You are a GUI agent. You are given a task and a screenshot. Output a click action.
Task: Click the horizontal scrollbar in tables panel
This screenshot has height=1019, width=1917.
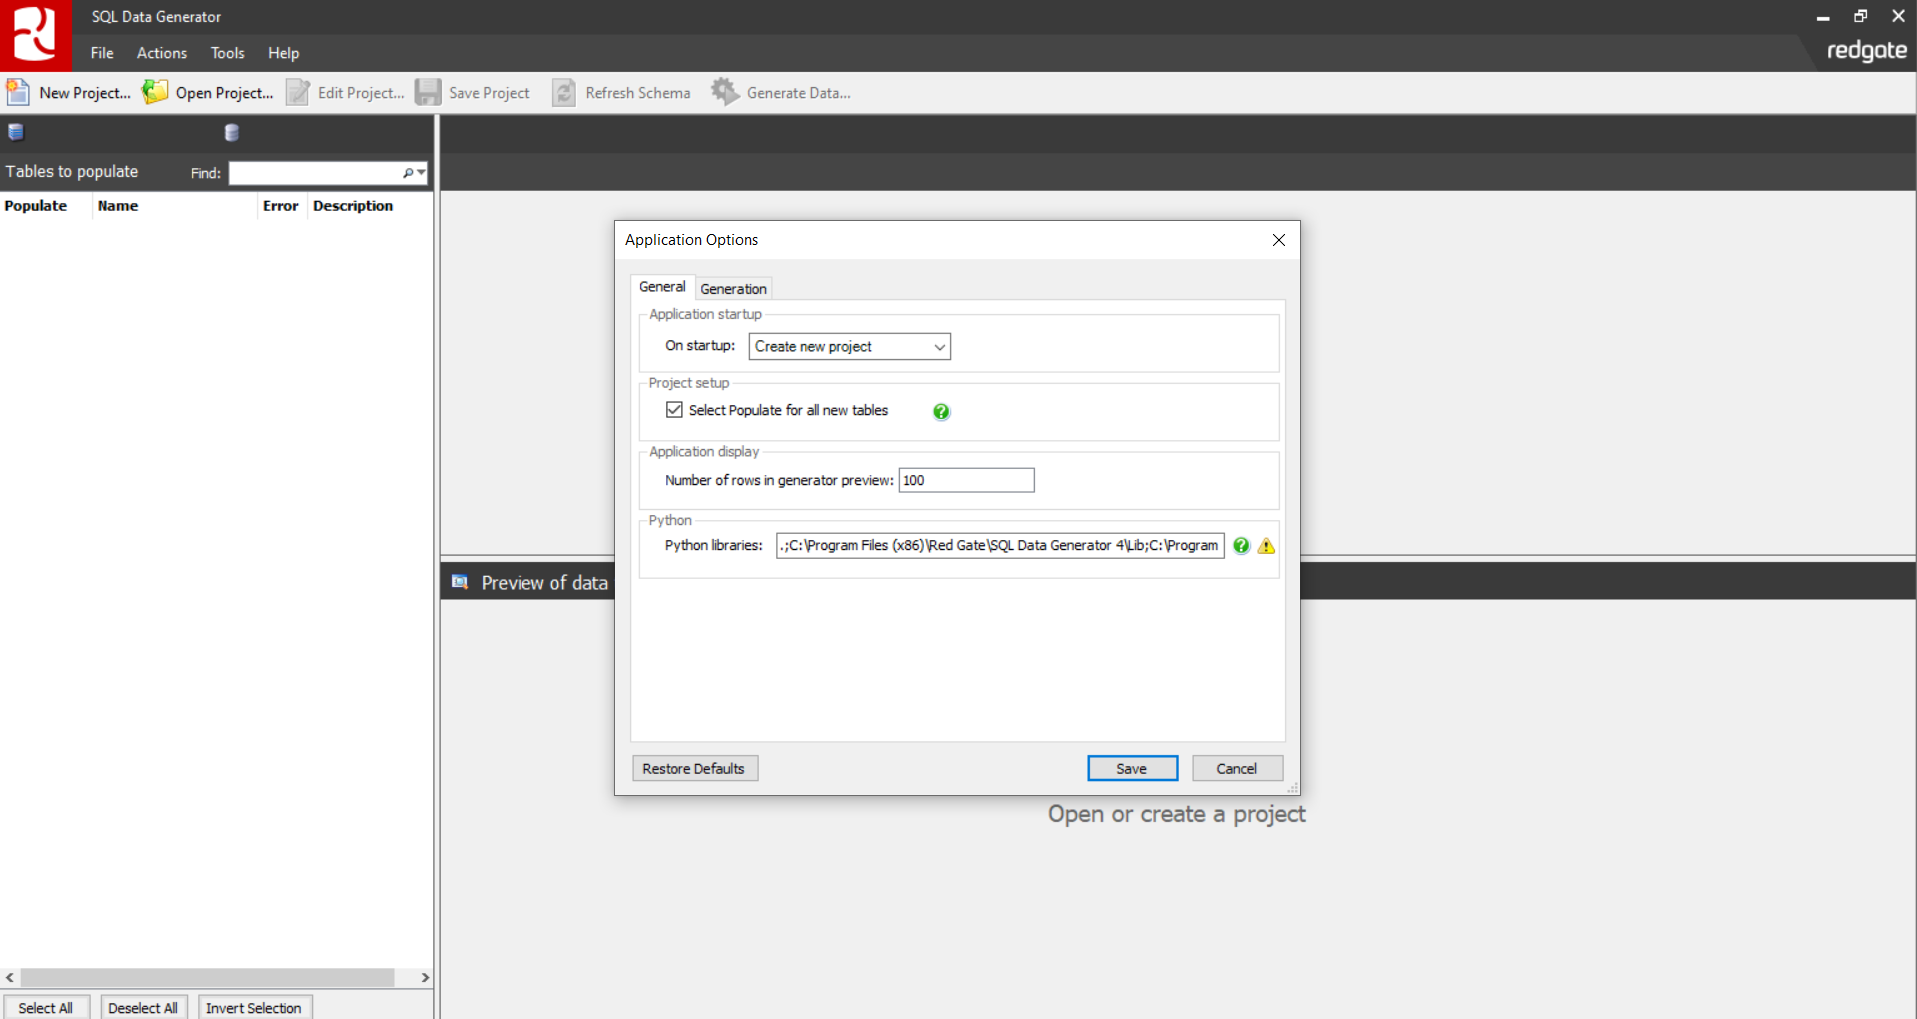207,977
